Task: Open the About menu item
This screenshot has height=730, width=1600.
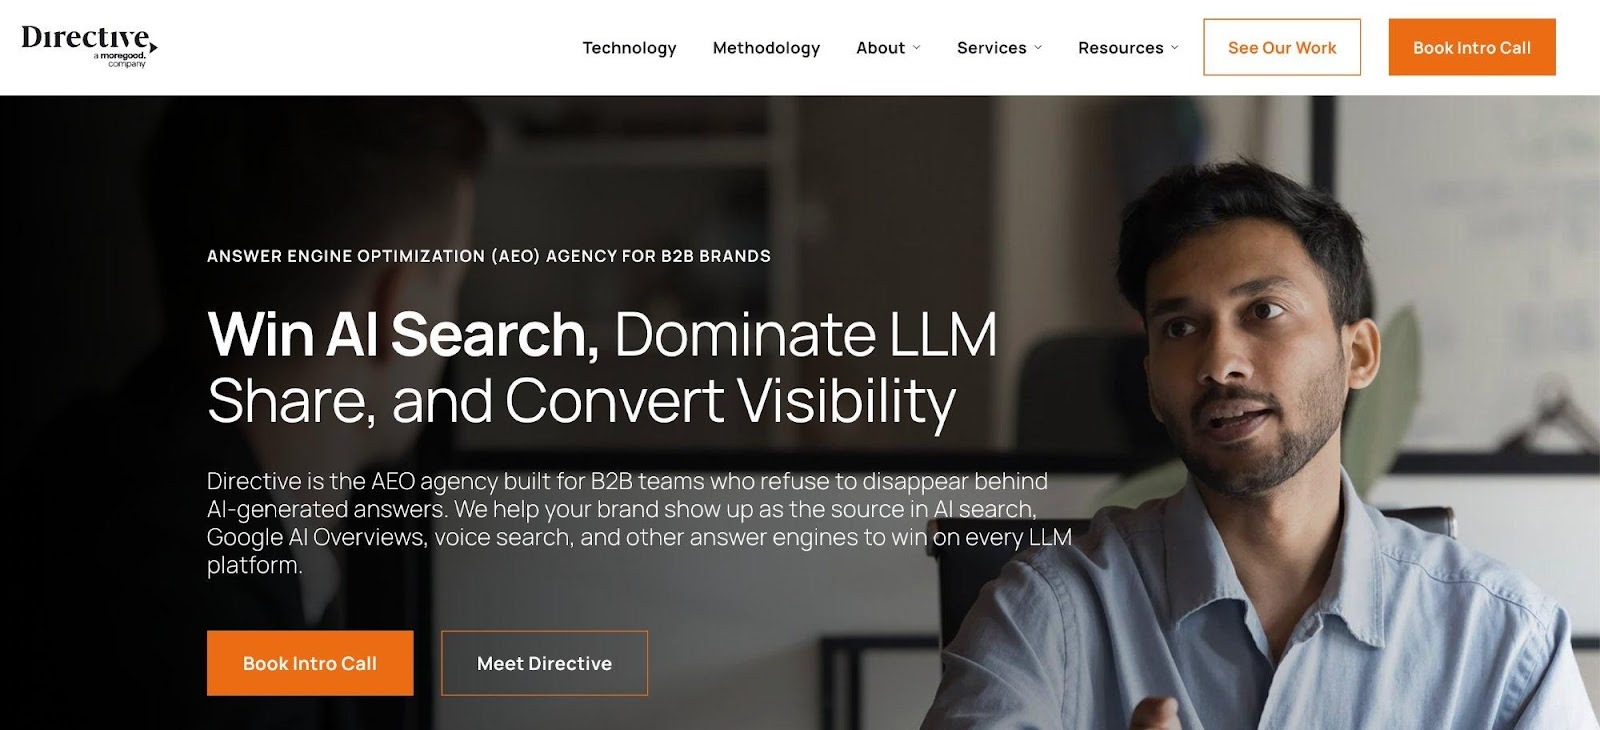Action: (880, 48)
